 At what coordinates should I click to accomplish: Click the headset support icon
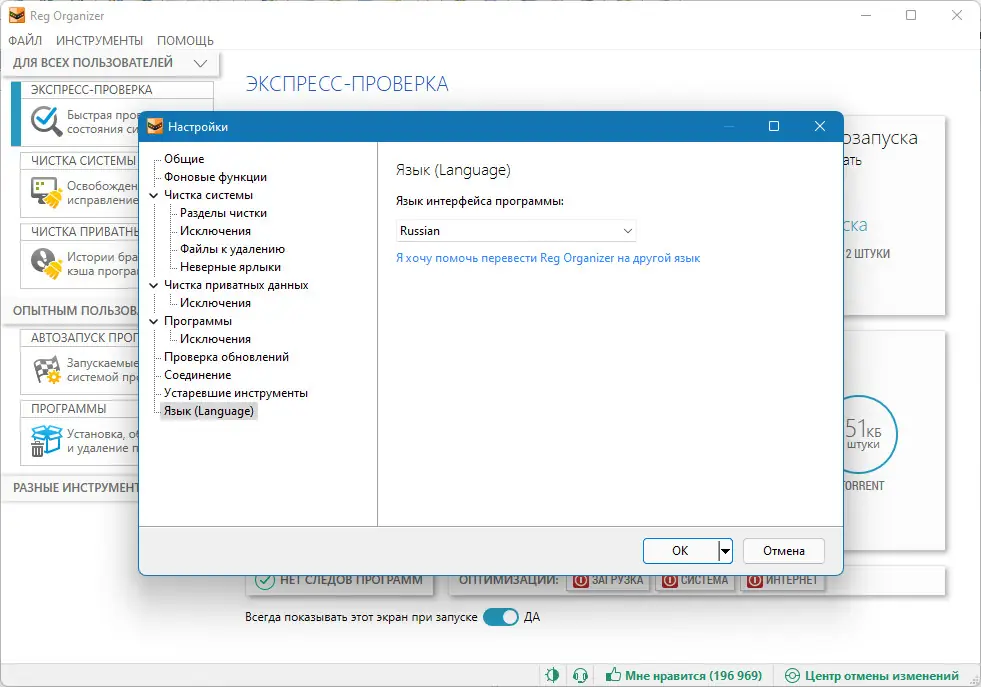[580, 676]
